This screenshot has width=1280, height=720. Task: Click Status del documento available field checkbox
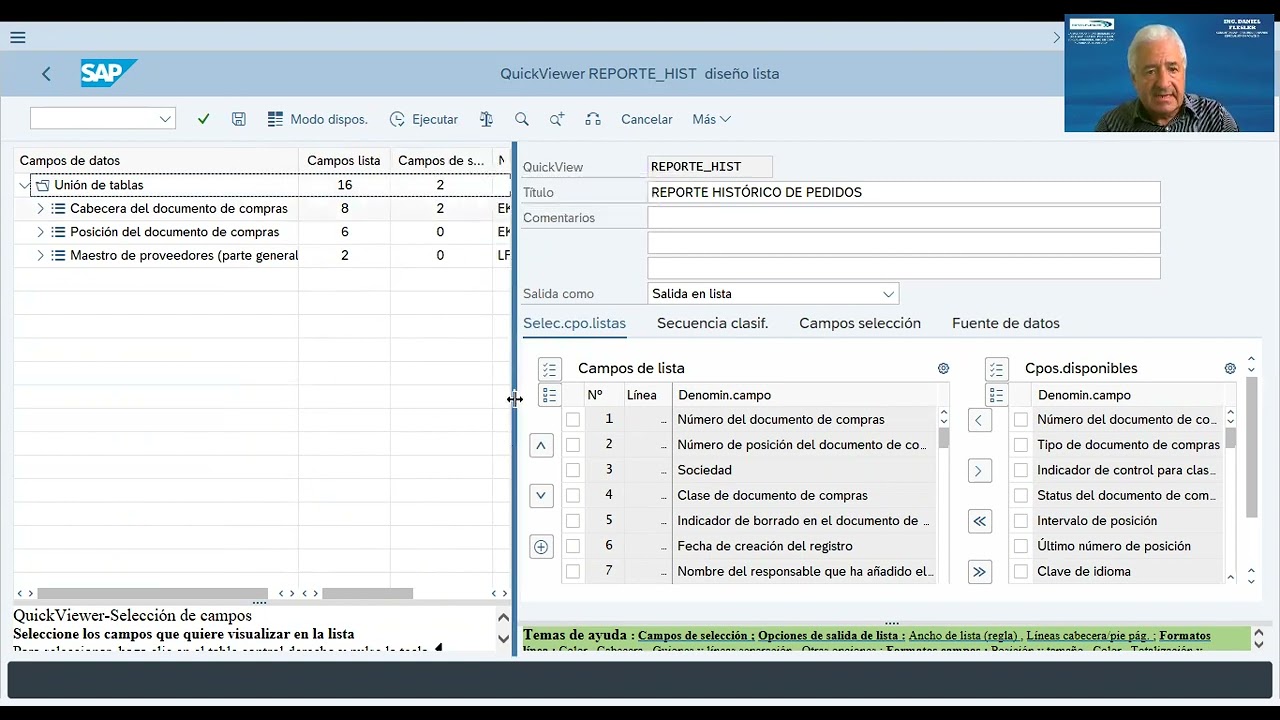(1021, 496)
